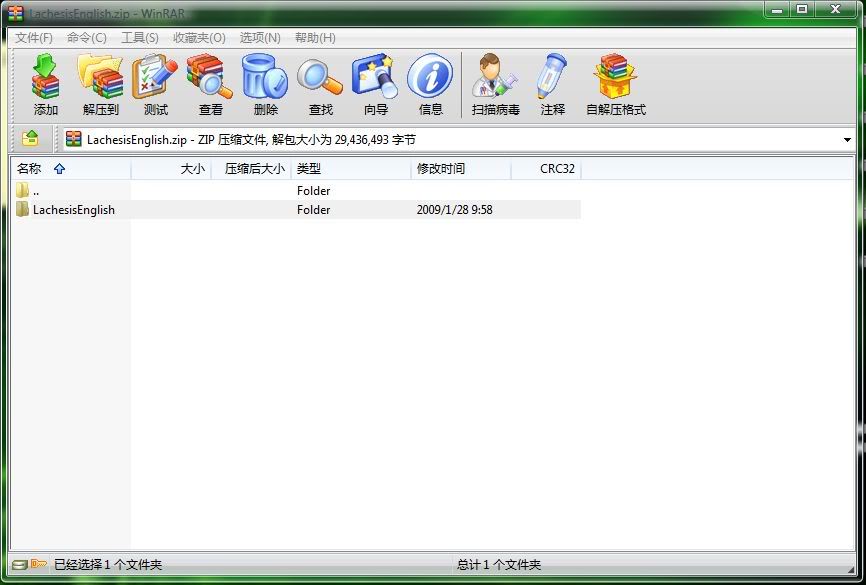Sort by Name (名称) column header

[71, 168]
